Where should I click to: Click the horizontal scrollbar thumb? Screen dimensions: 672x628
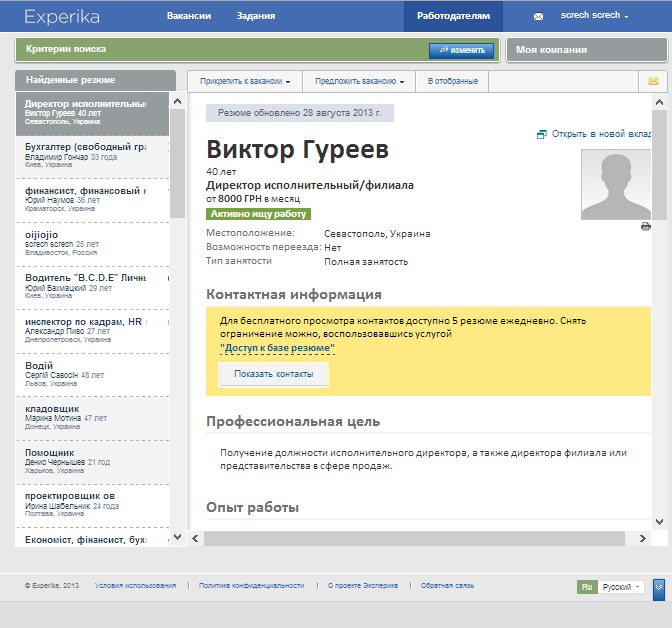click(x=414, y=538)
